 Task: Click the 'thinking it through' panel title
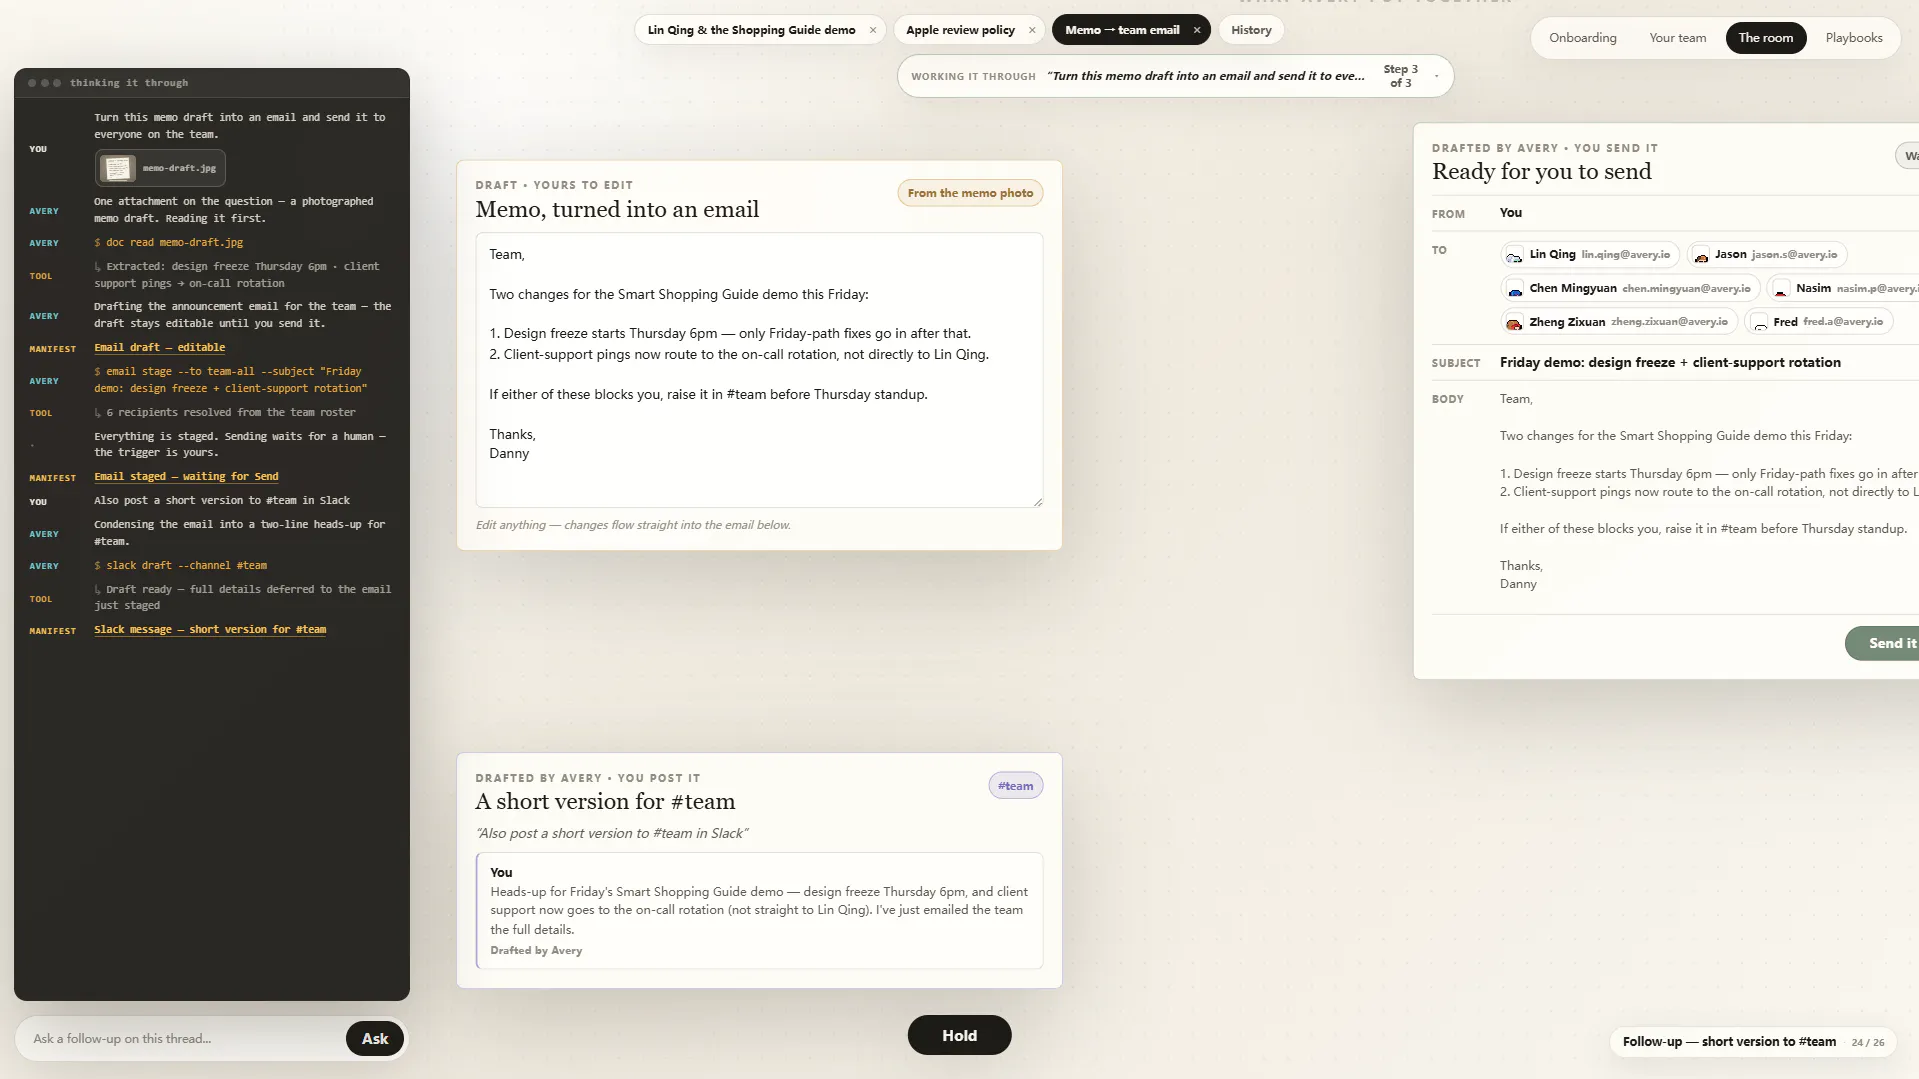129,83
